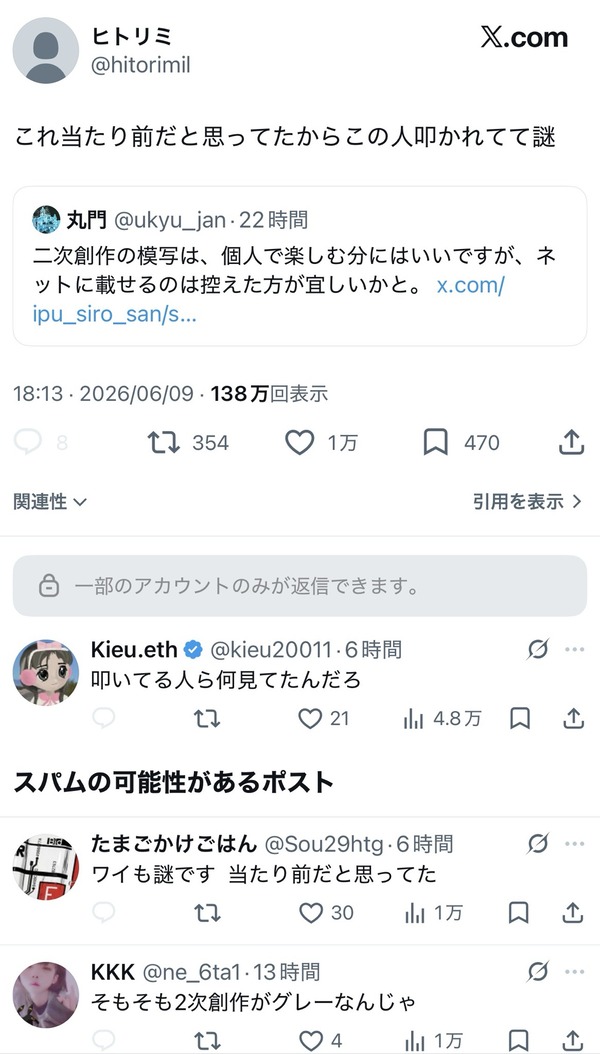The width and height of the screenshot is (600, 1054).
Task: Bookmark たまごかけごはん's reply
Action: 519,912
